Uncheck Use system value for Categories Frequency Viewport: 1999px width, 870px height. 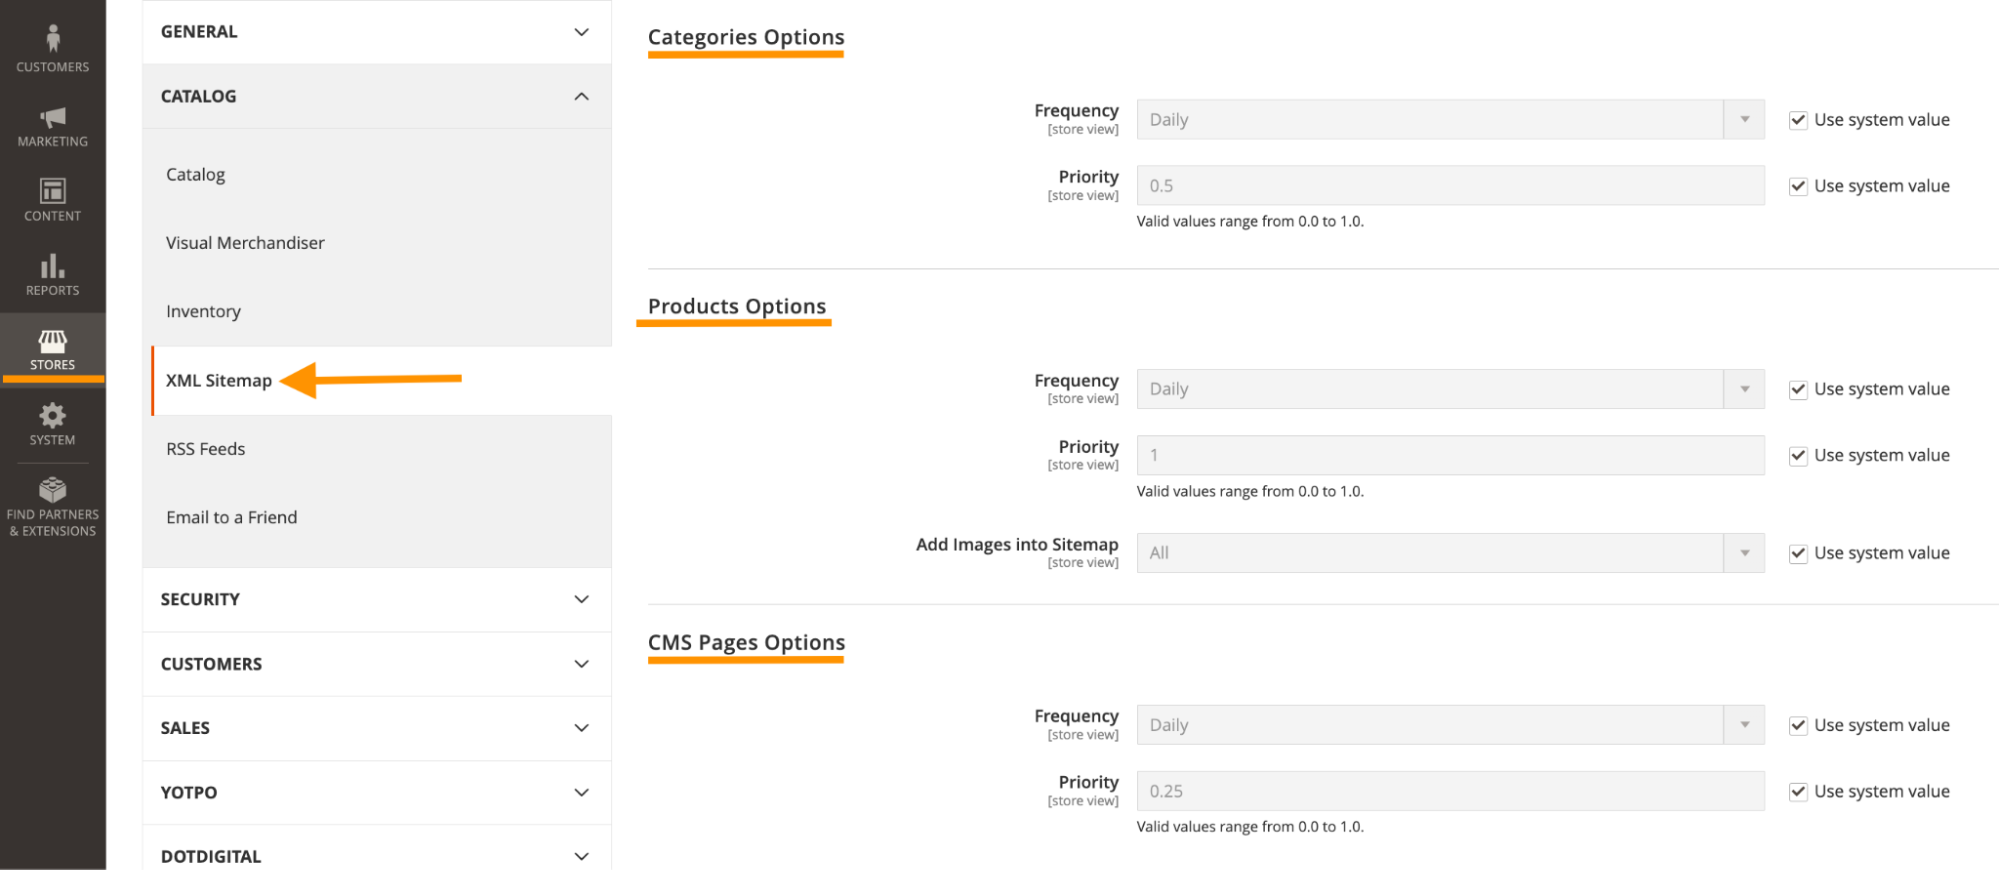1797,119
